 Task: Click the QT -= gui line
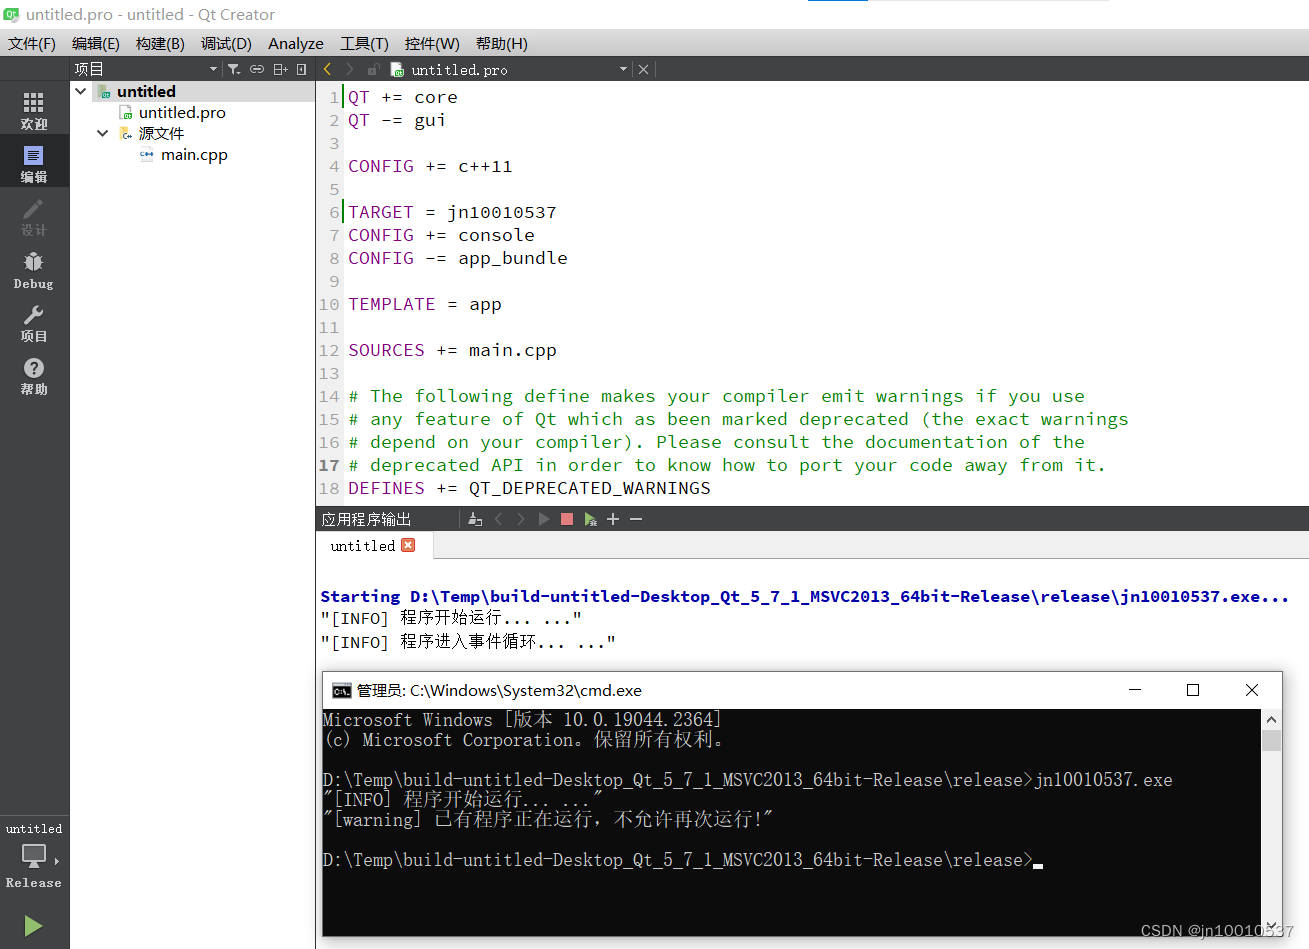click(397, 120)
